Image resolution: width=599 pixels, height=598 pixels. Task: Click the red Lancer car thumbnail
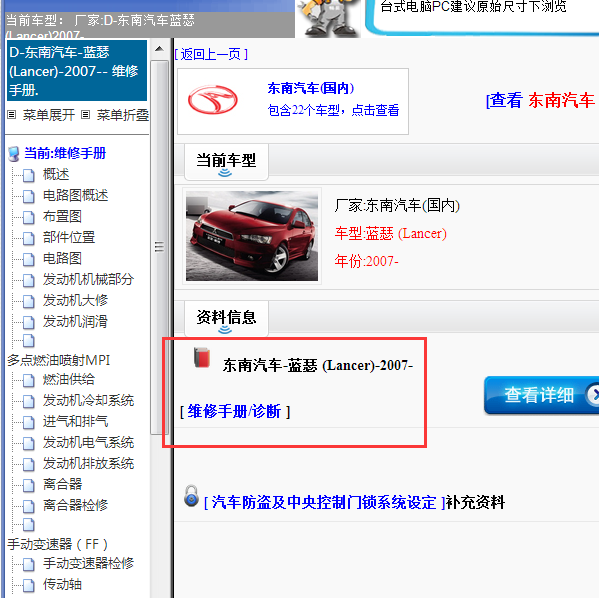[x=252, y=236]
